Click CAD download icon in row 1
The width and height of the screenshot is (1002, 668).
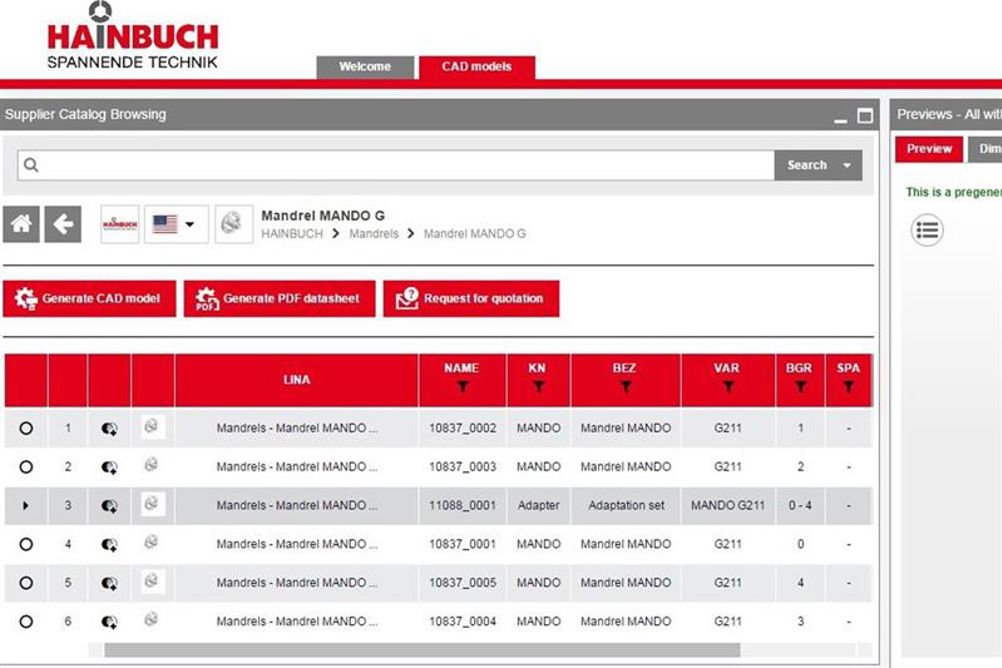coord(109,428)
